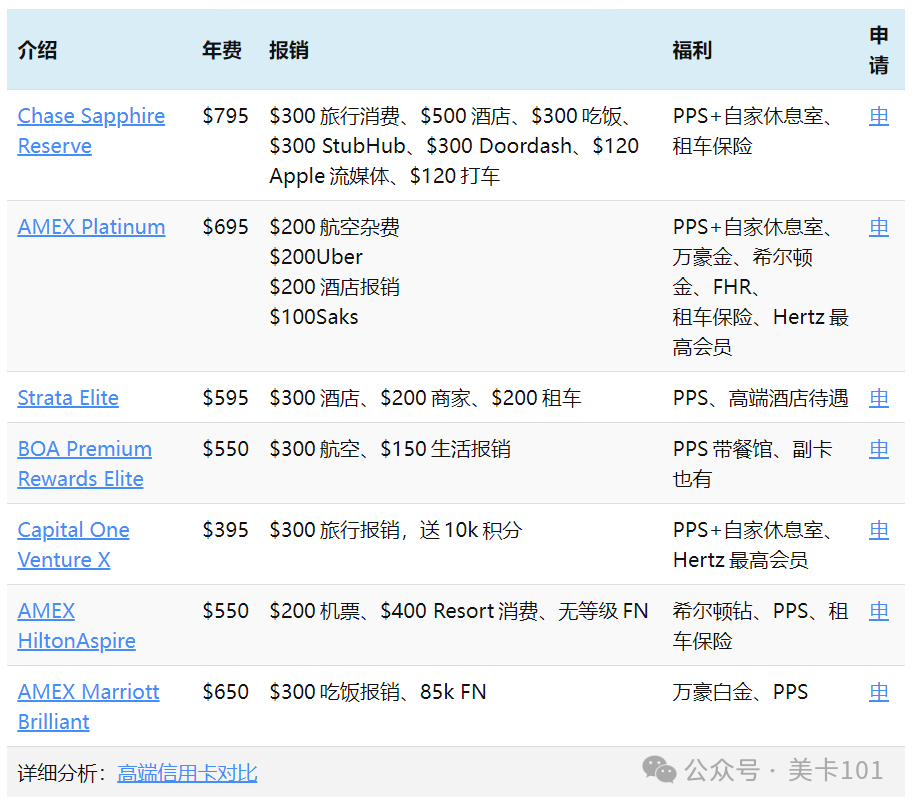
Task: Select the $595 annual fee cell
Action: (x=225, y=398)
